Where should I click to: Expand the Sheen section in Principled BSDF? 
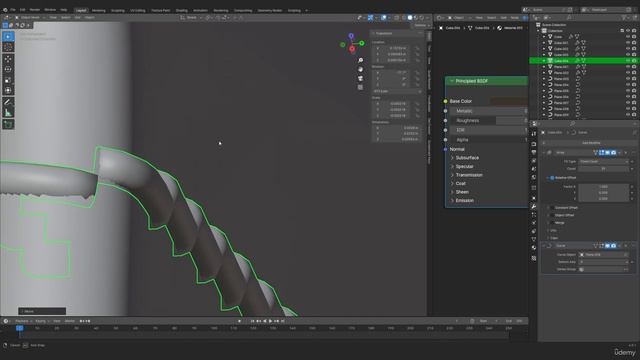pyautogui.click(x=460, y=192)
